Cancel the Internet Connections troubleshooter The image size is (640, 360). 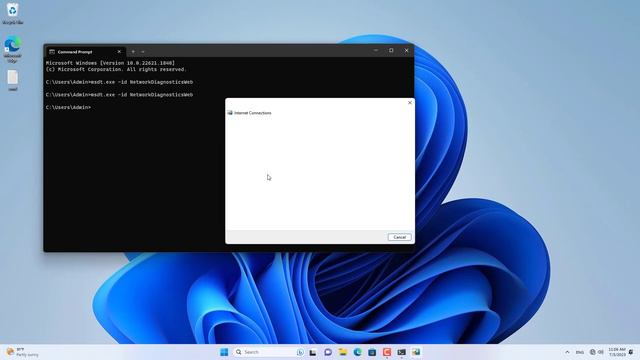[x=400, y=237]
